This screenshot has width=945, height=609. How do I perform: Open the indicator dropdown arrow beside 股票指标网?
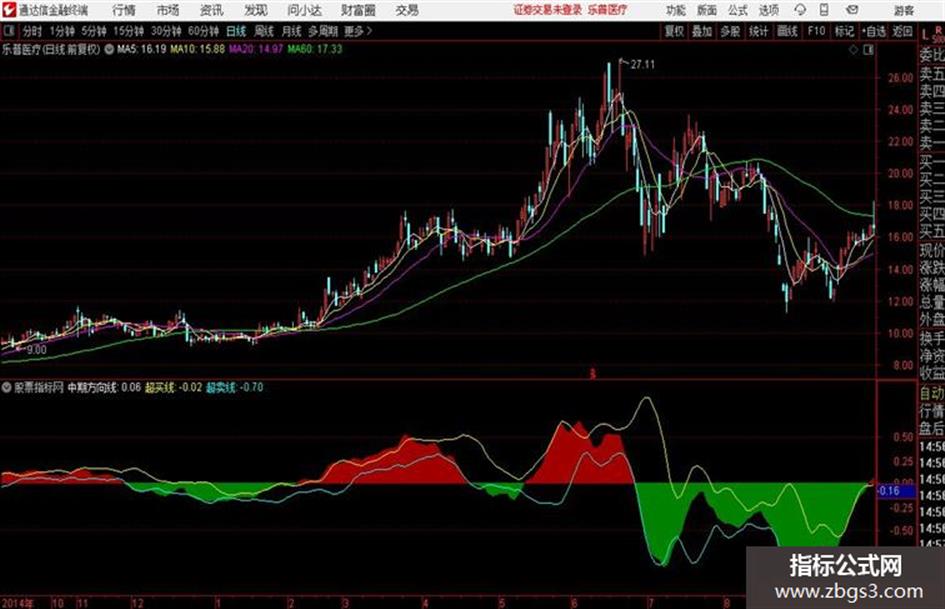click(x=6, y=387)
